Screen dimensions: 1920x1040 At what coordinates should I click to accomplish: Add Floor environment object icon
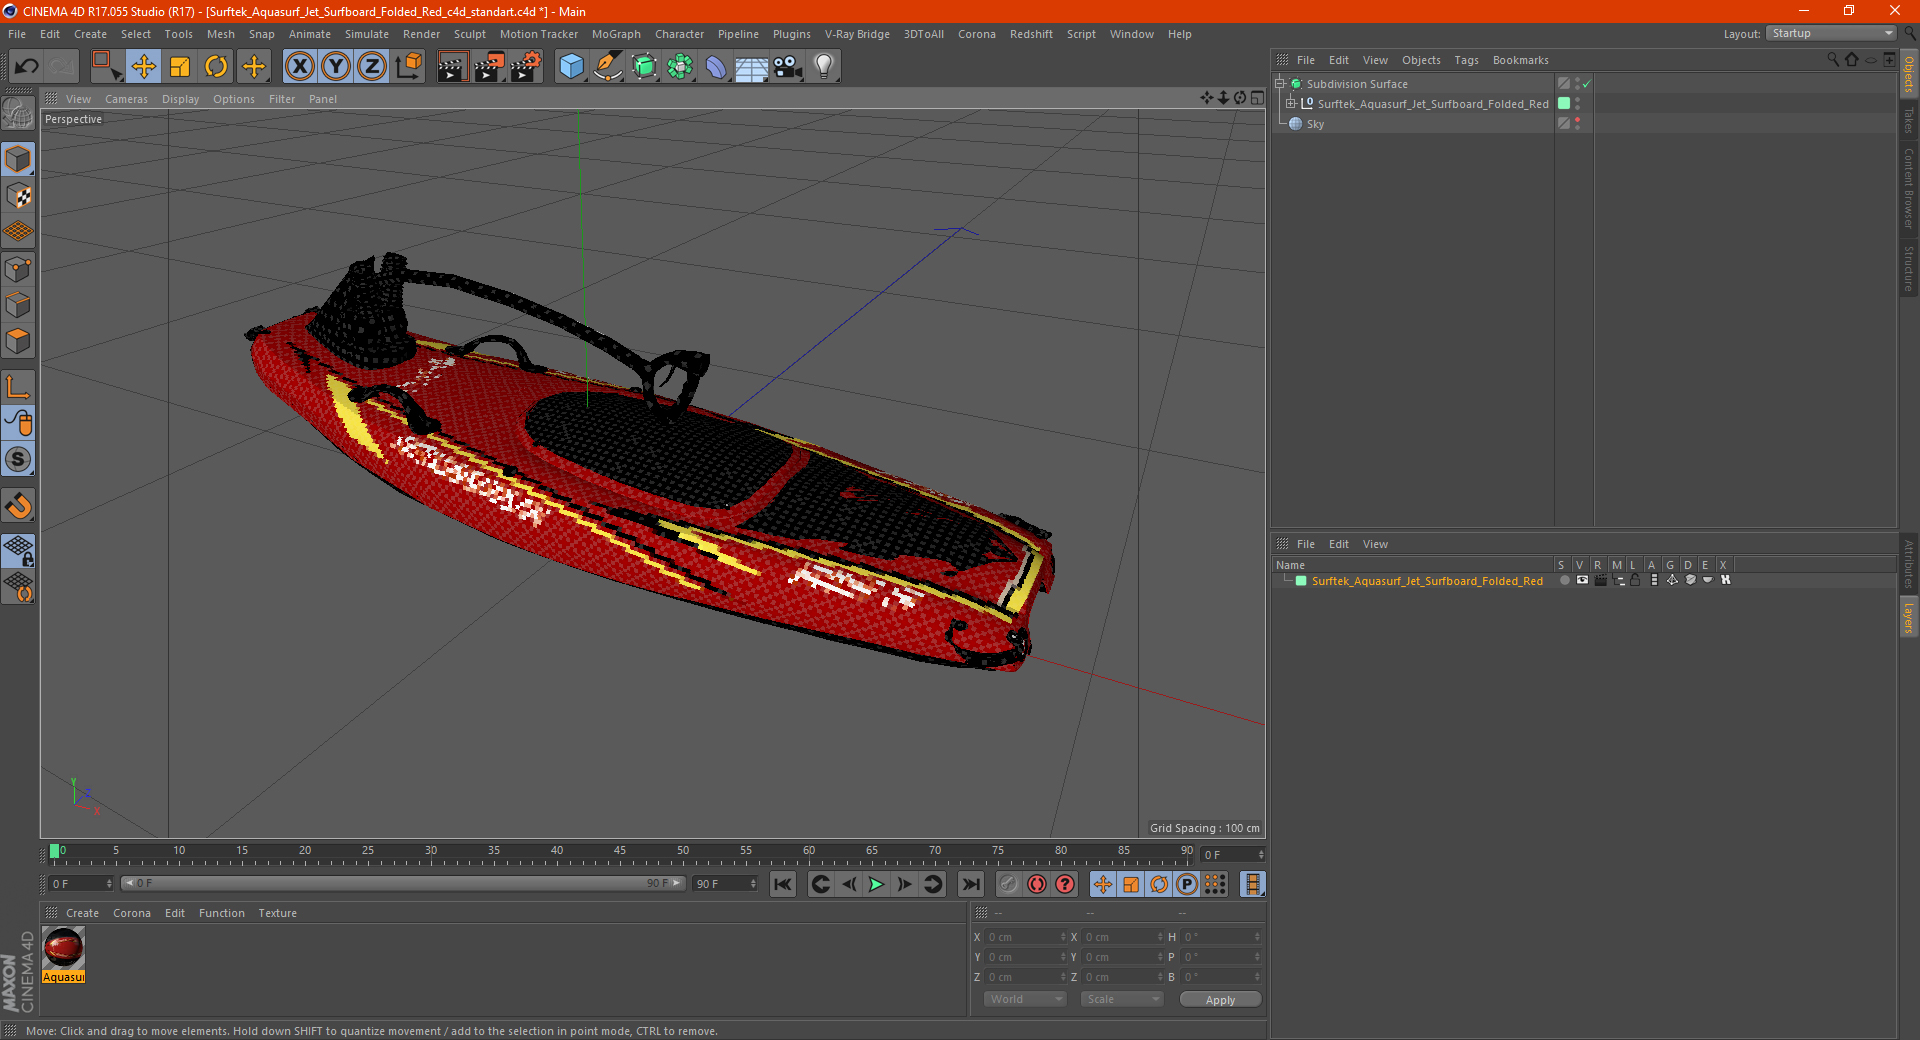[x=751, y=67]
